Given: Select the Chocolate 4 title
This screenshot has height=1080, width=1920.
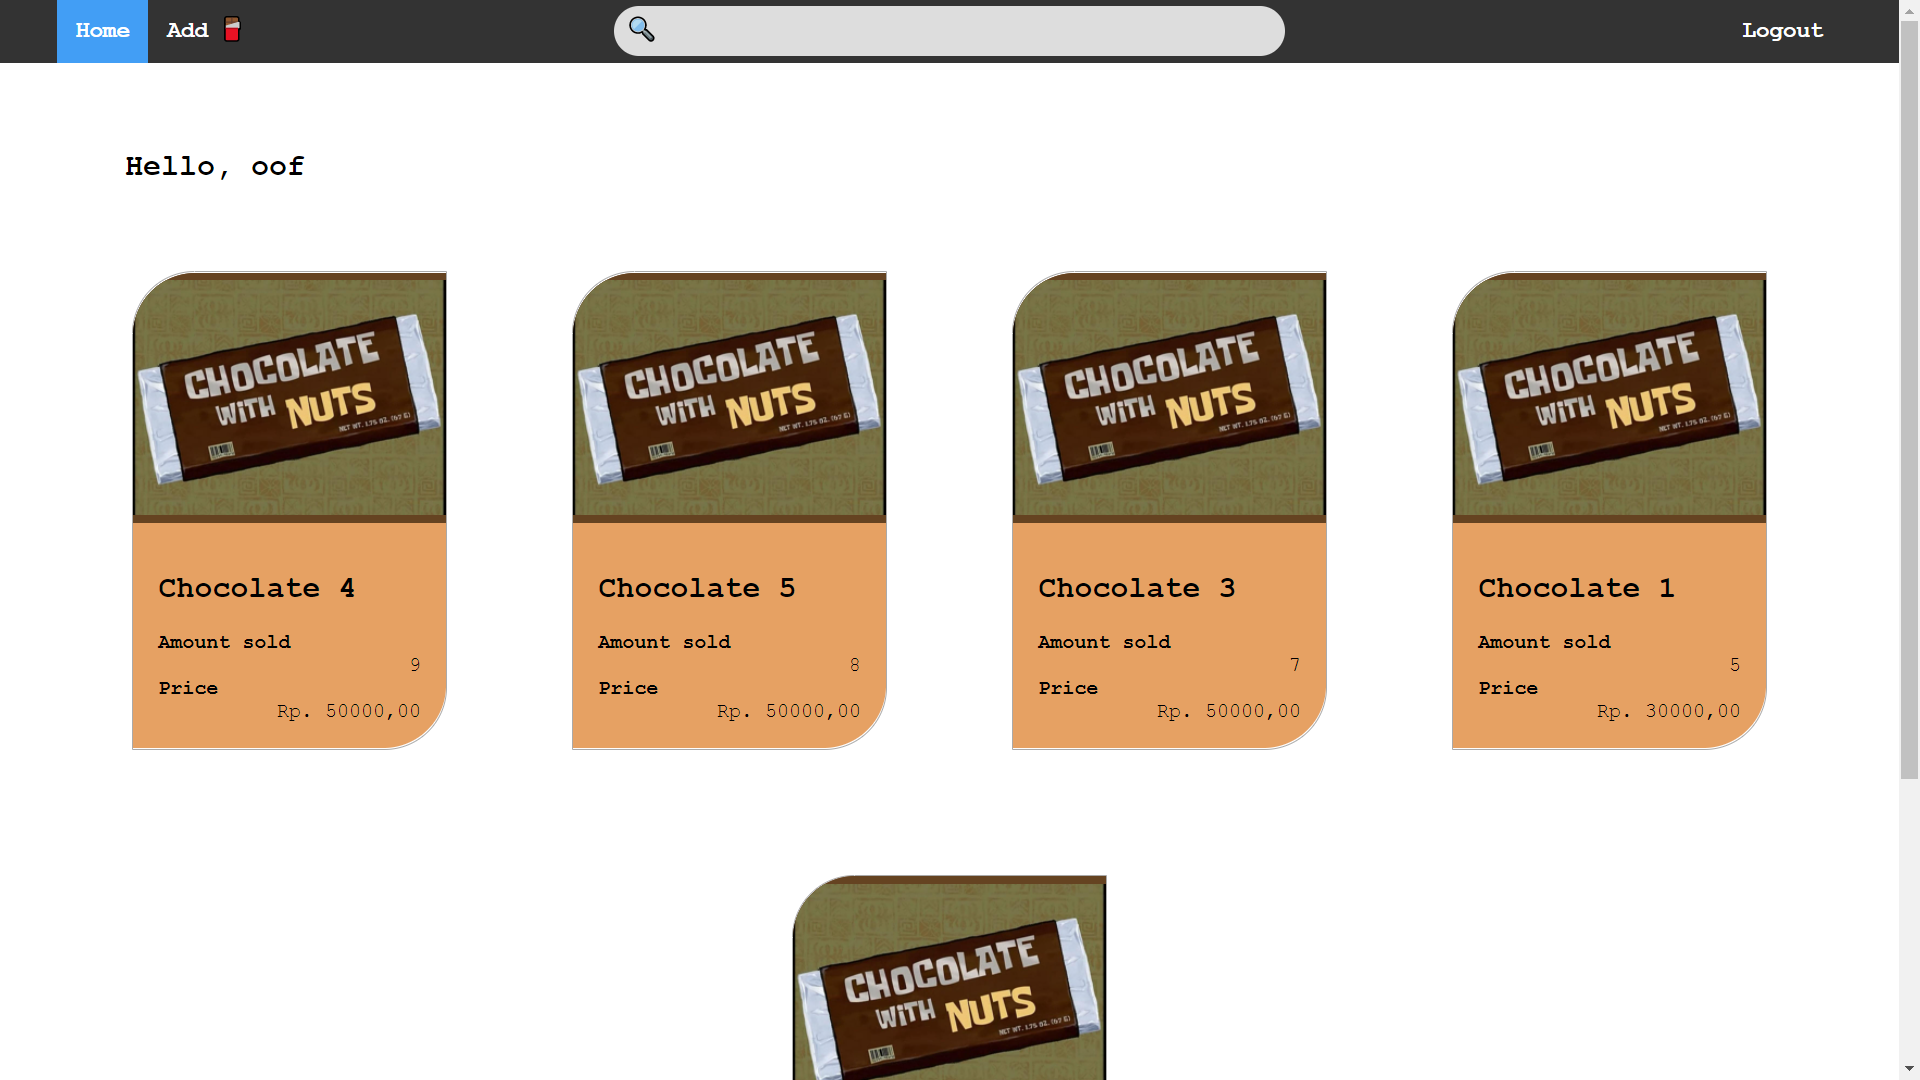Looking at the screenshot, I should tap(256, 588).
